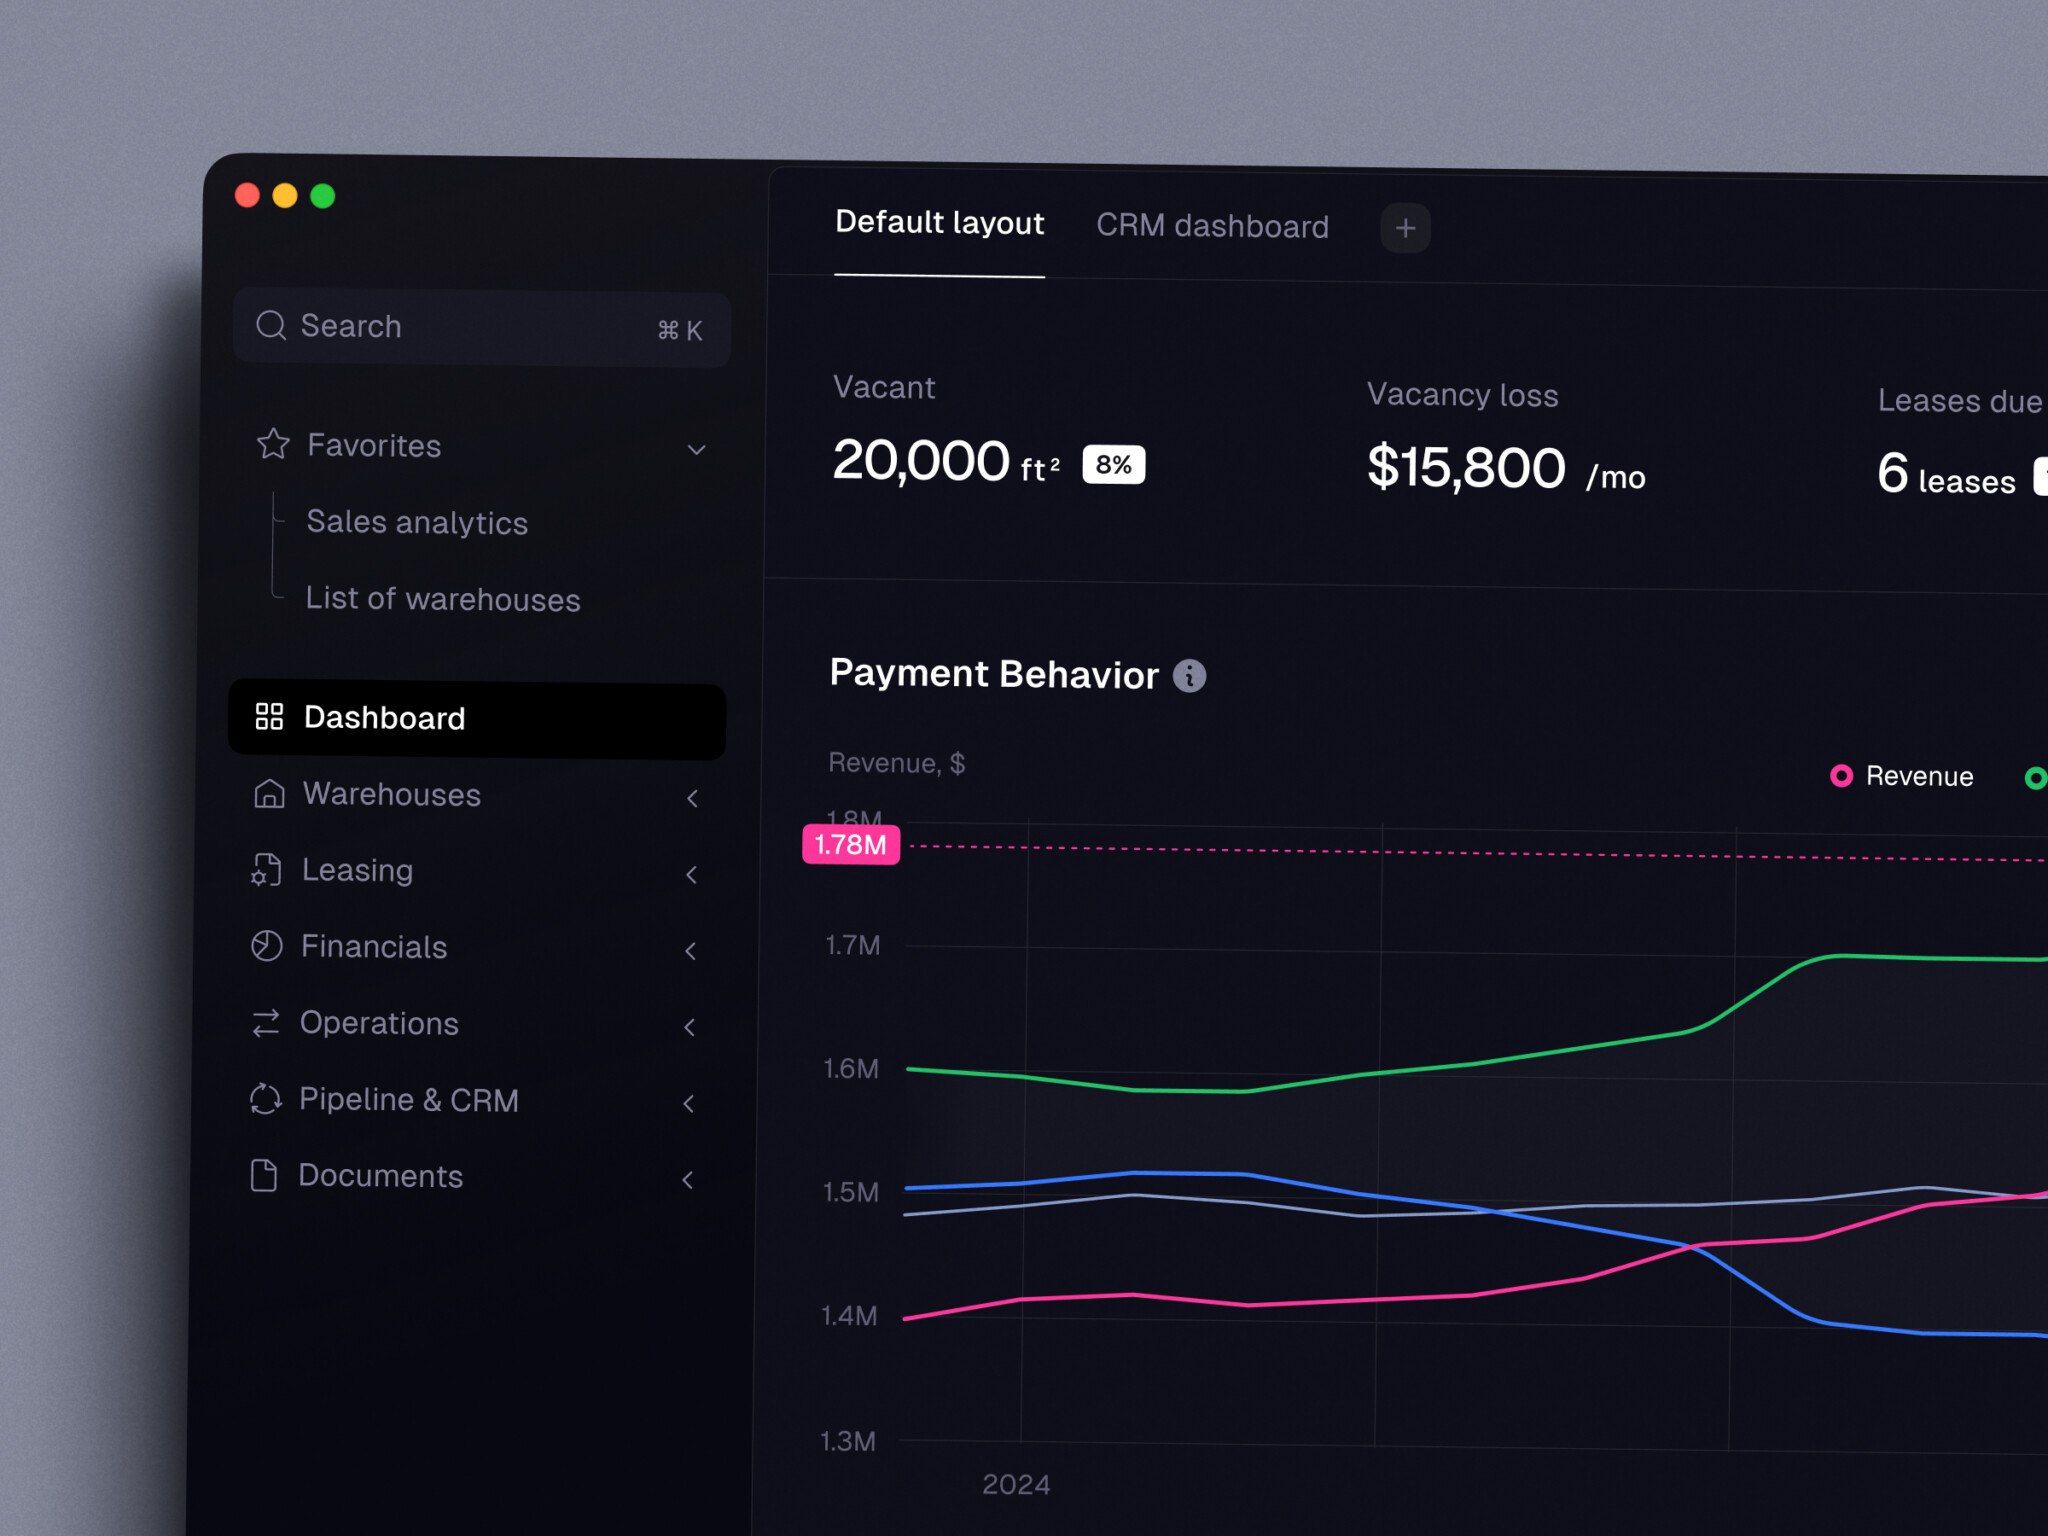The width and height of the screenshot is (2048, 1536).
Task: Toggle the Revenue legend series
Action: (1902, 776)
